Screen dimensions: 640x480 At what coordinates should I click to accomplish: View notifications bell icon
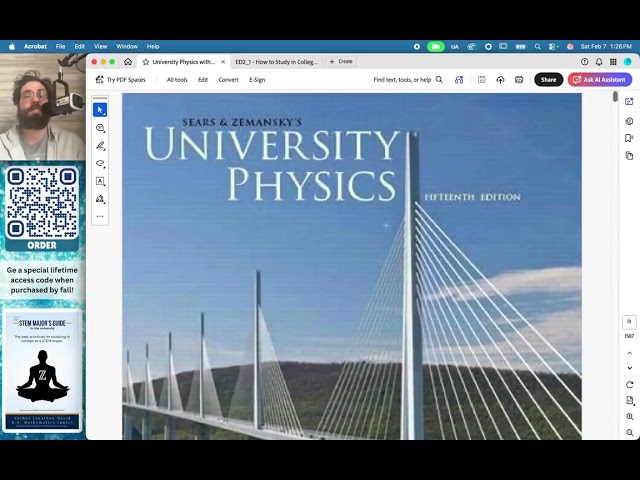tap(599, 62)
